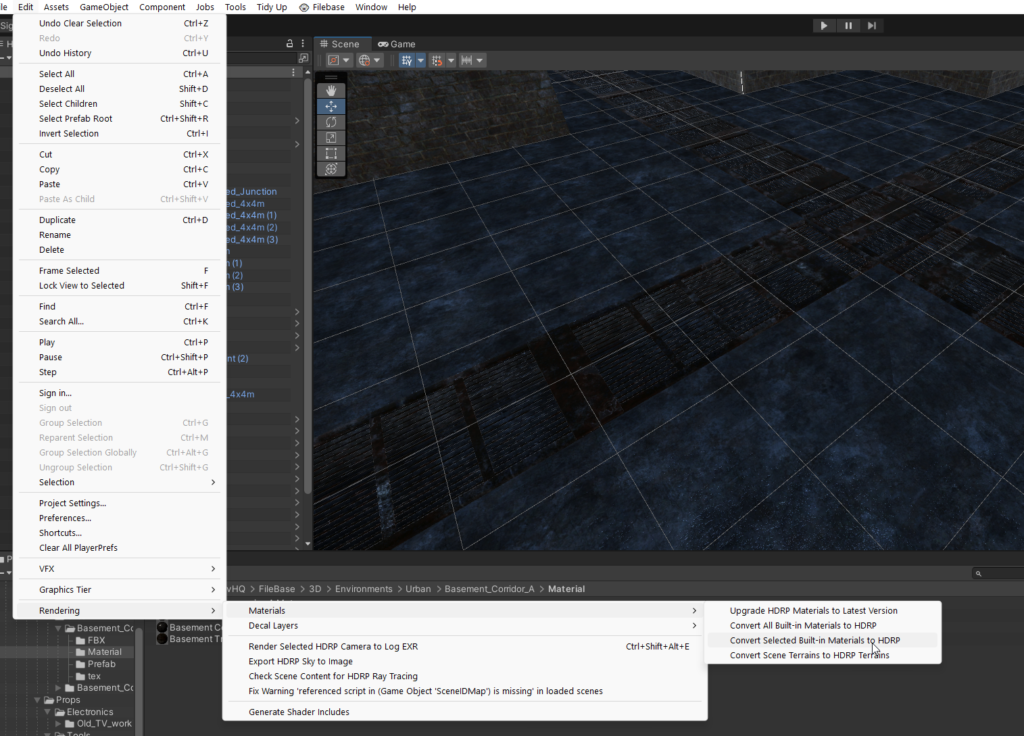Select the Hand (View) tool
Screen dimensions: 1024x736
[x=331, y=90]
